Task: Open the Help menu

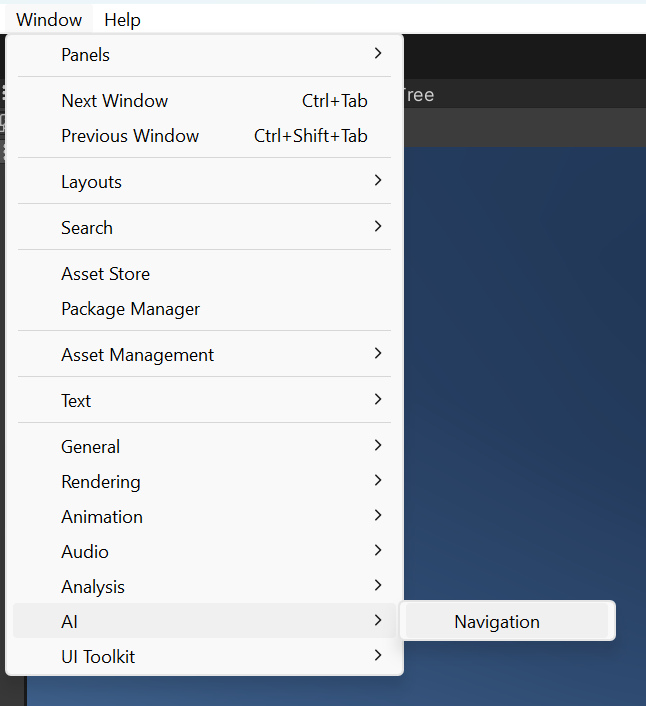Action: 122,20
